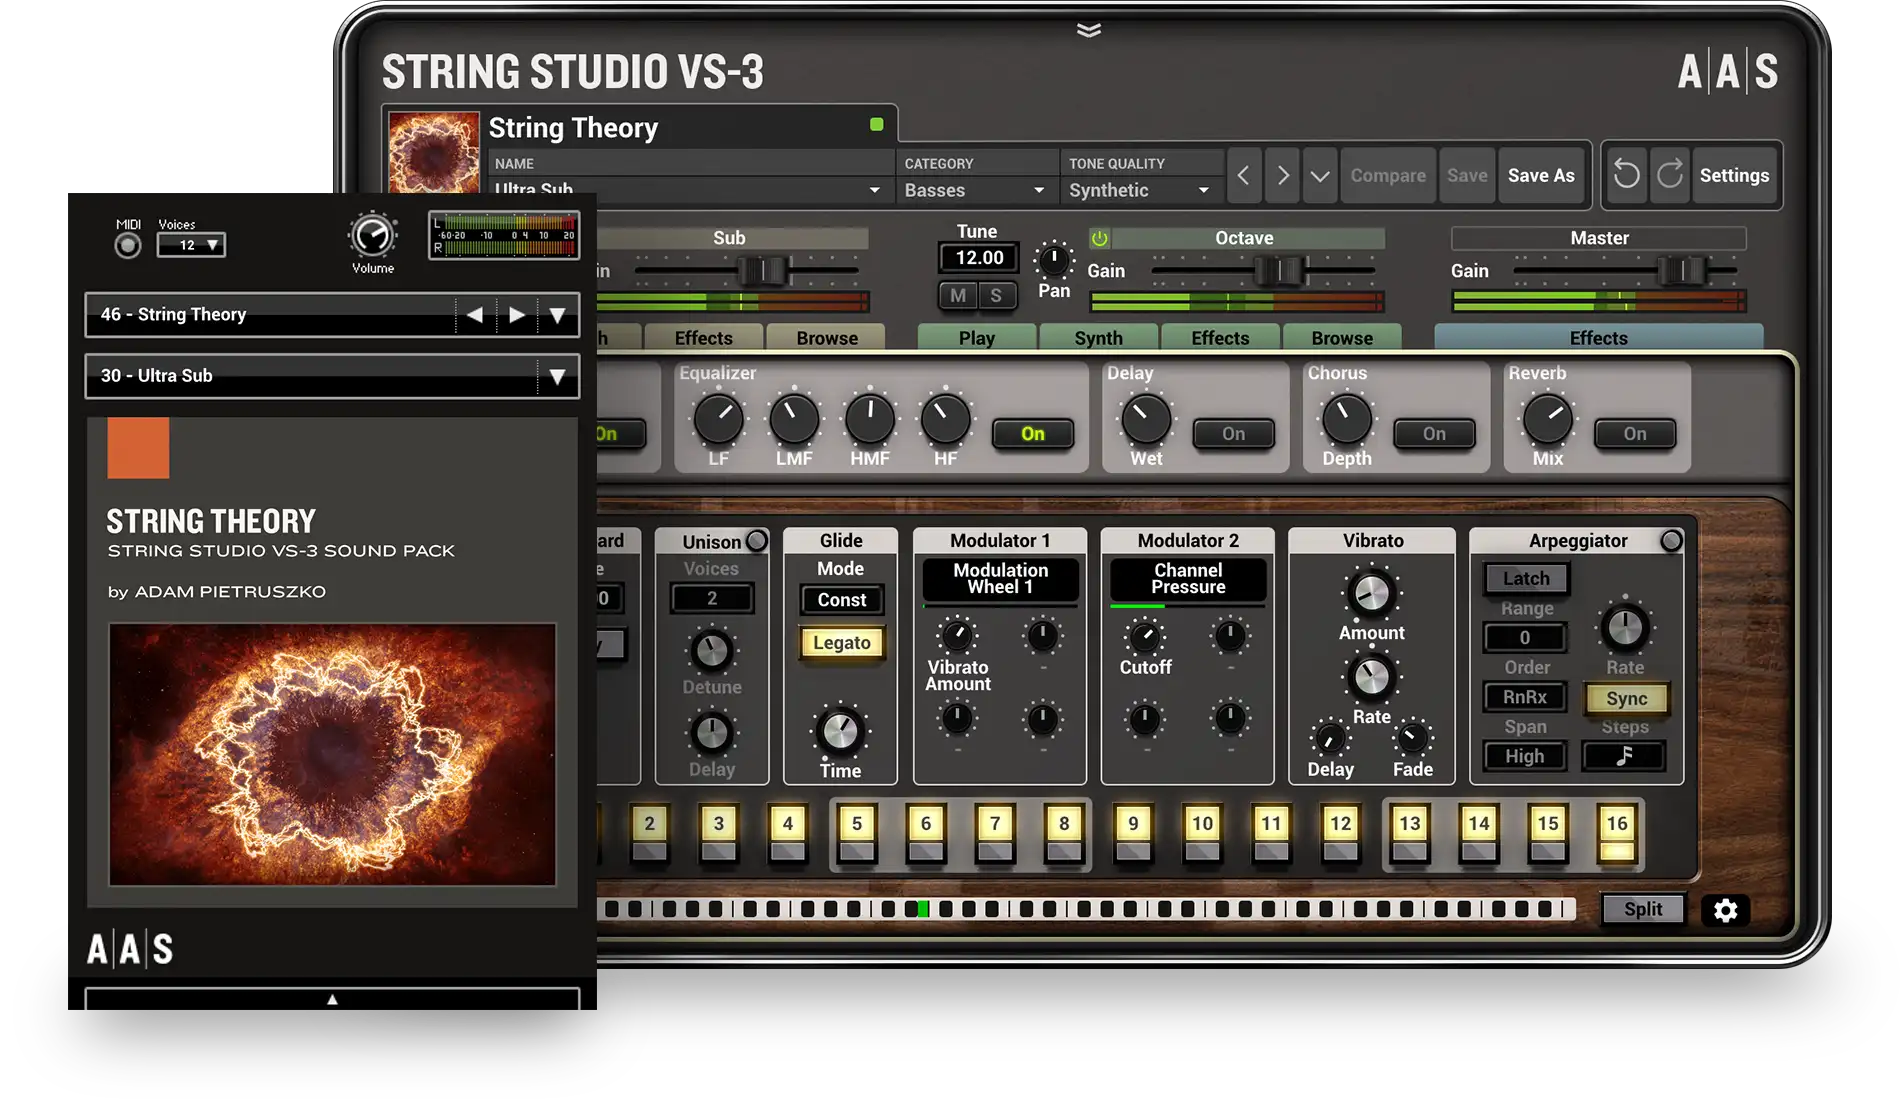Open the MIDI indicator in the sound pack panel
1900x1100 pixels.
pyautogui.click(x=126, y=243)
